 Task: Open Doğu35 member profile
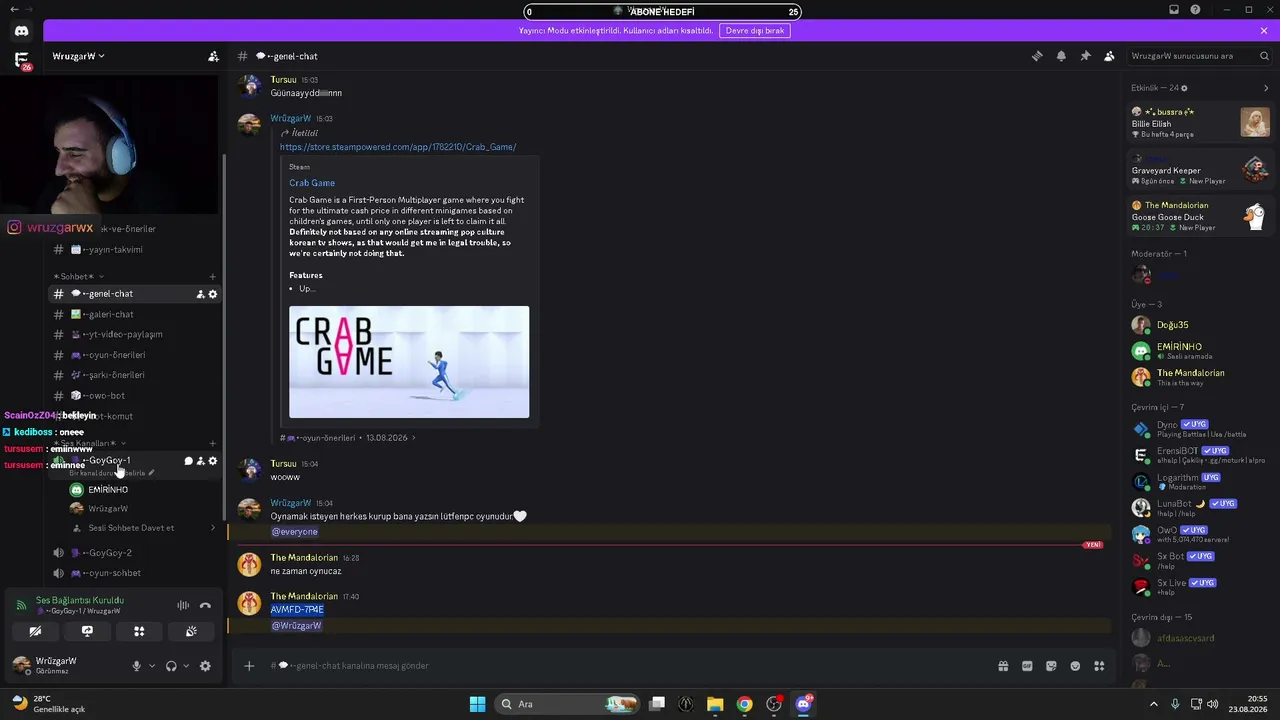[x=1200, y=325]
